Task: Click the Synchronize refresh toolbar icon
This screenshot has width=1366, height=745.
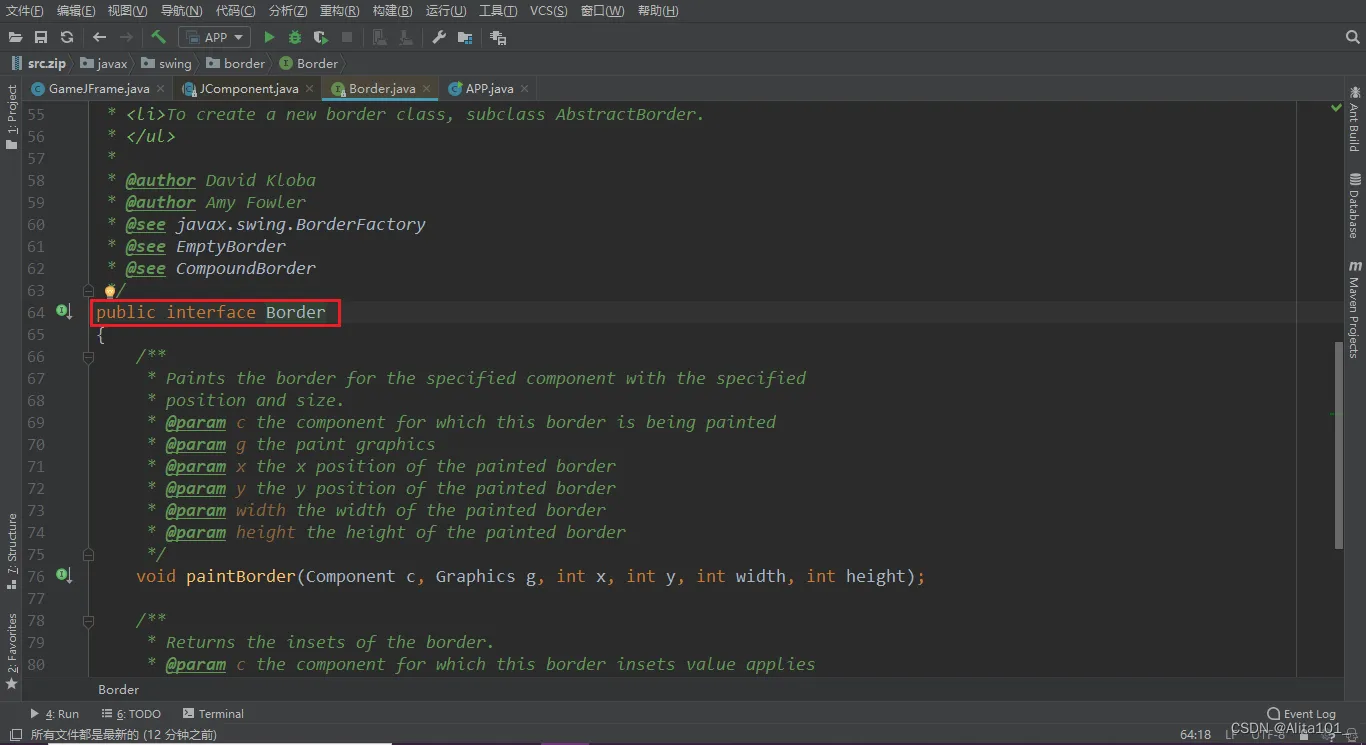Action: tap(67, 37)
